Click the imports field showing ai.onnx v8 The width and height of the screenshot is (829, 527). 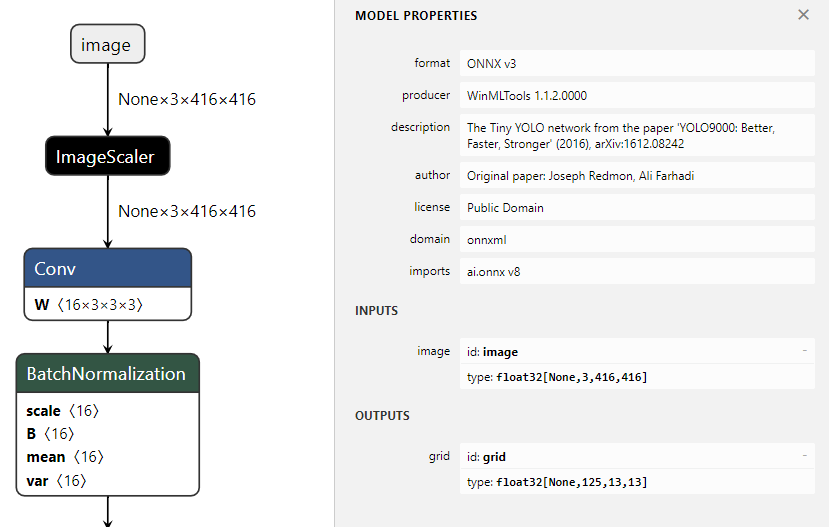(637, 271)
